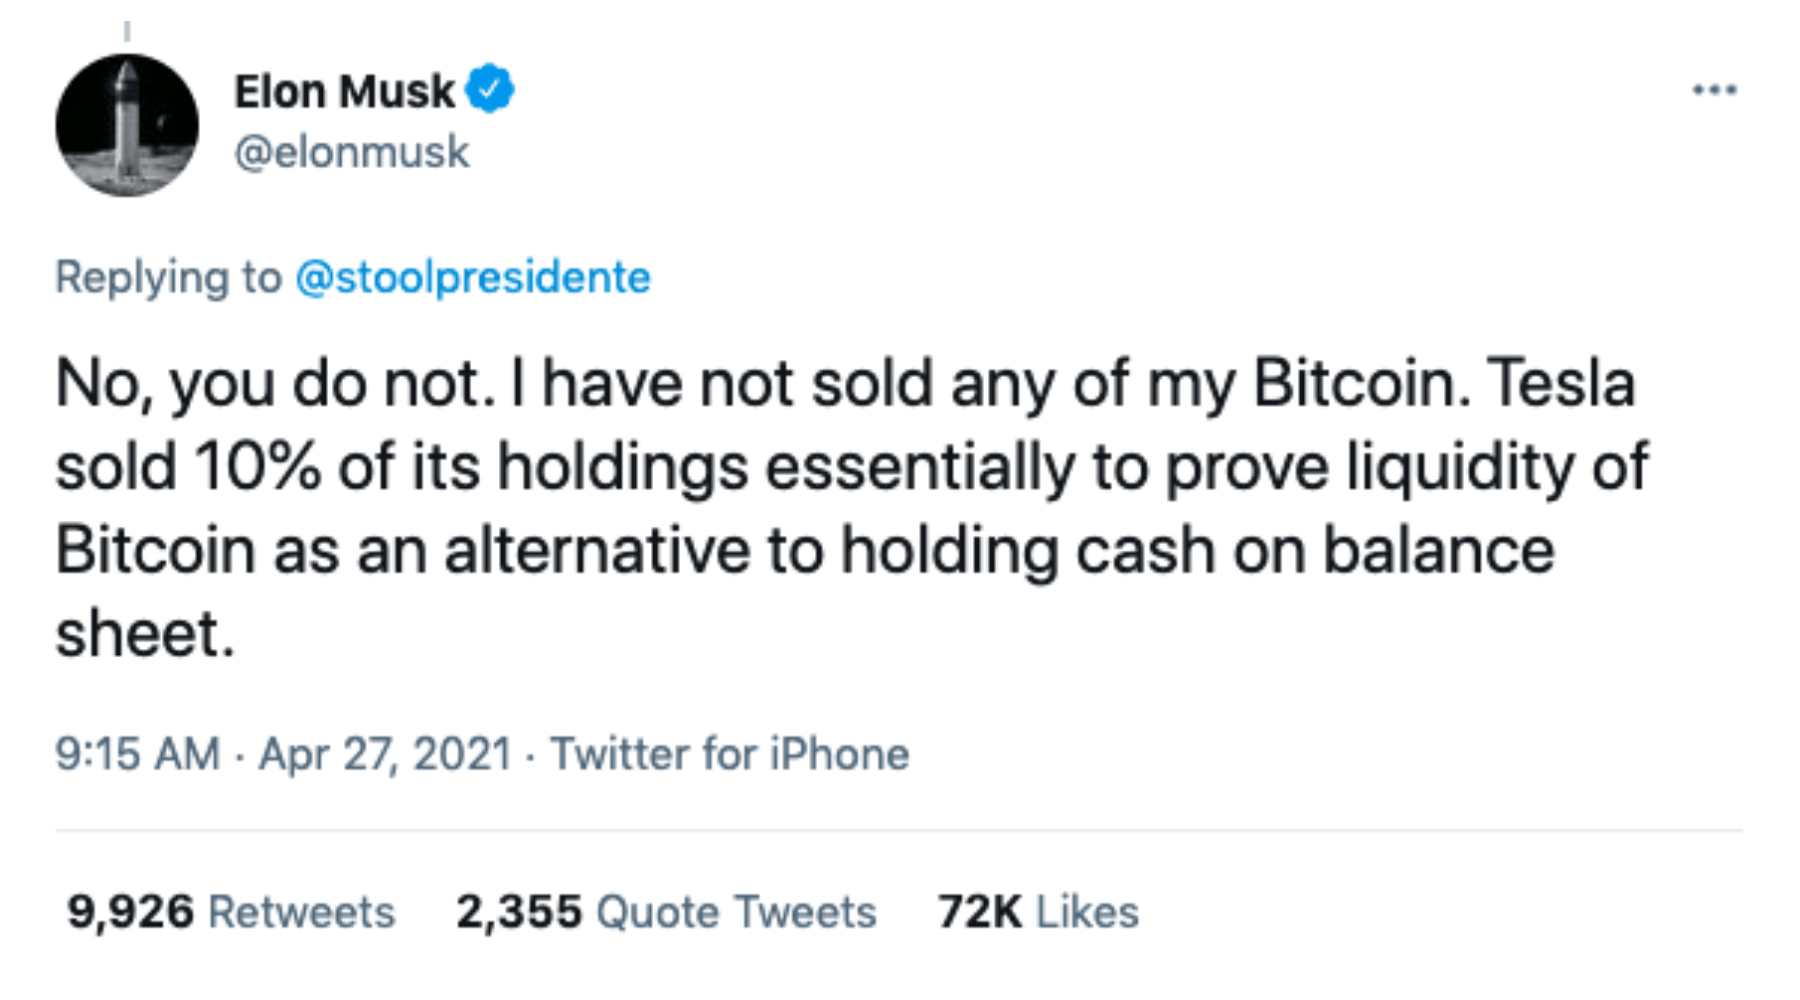Click the 2,355 quote tweet count

(518, 912)
